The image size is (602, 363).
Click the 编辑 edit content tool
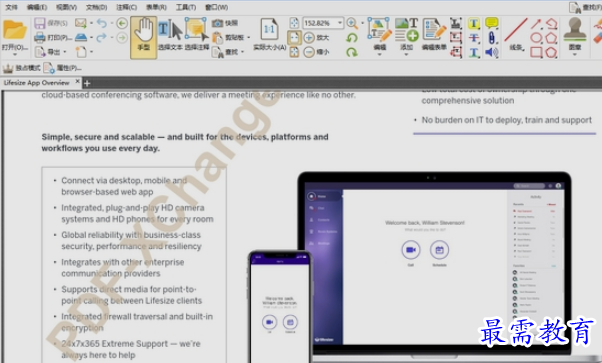pos(379,35)
